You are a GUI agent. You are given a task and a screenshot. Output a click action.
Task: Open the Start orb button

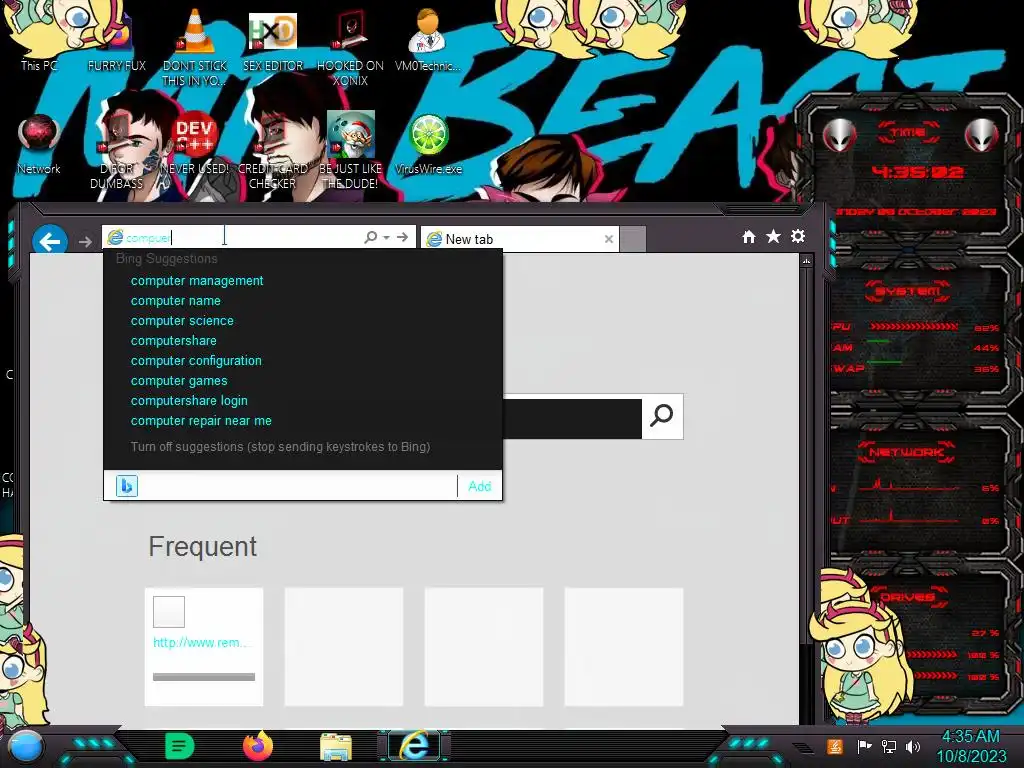tap(26, 747)
